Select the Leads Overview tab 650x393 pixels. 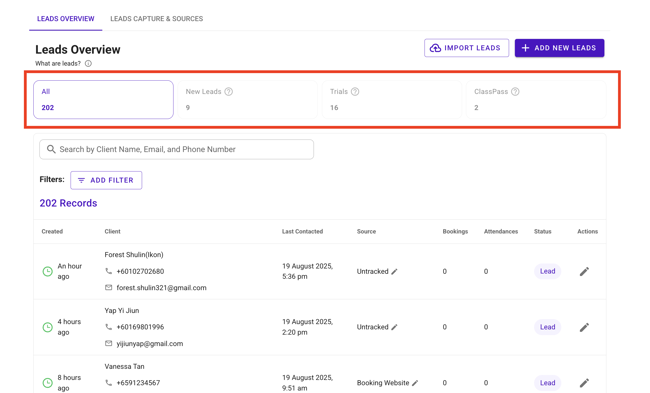(65, 19)
